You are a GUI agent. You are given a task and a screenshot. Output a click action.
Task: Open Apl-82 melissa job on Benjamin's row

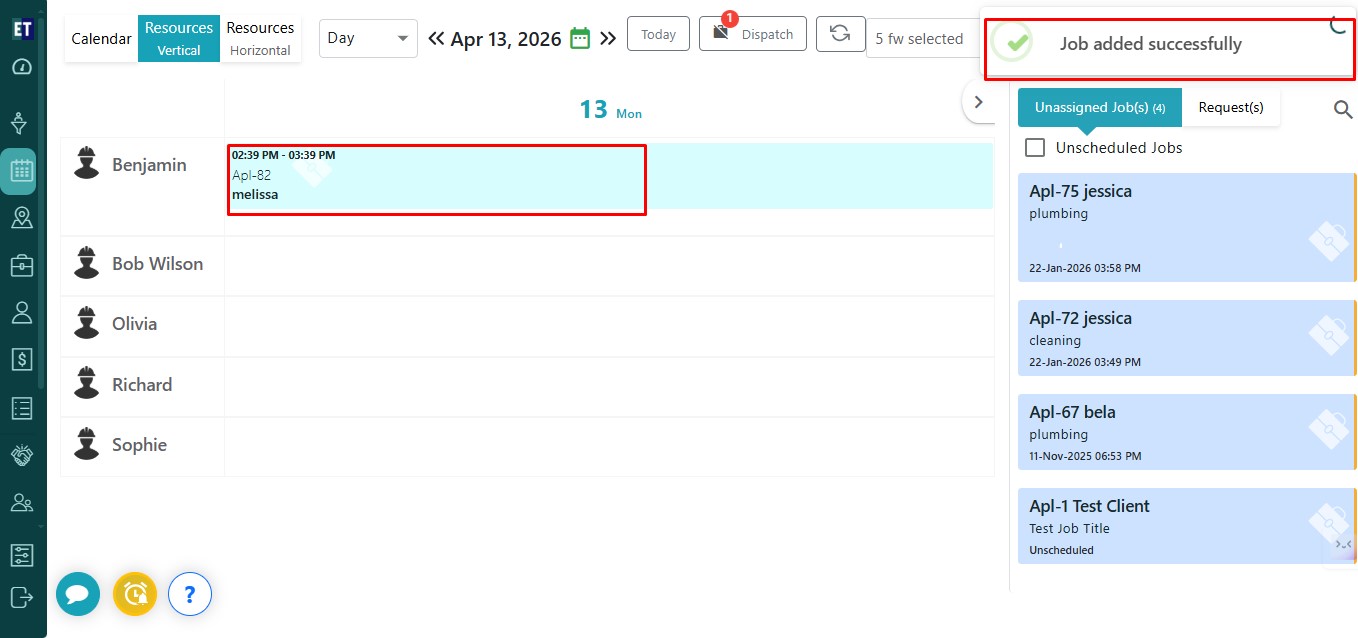(436, 178)
